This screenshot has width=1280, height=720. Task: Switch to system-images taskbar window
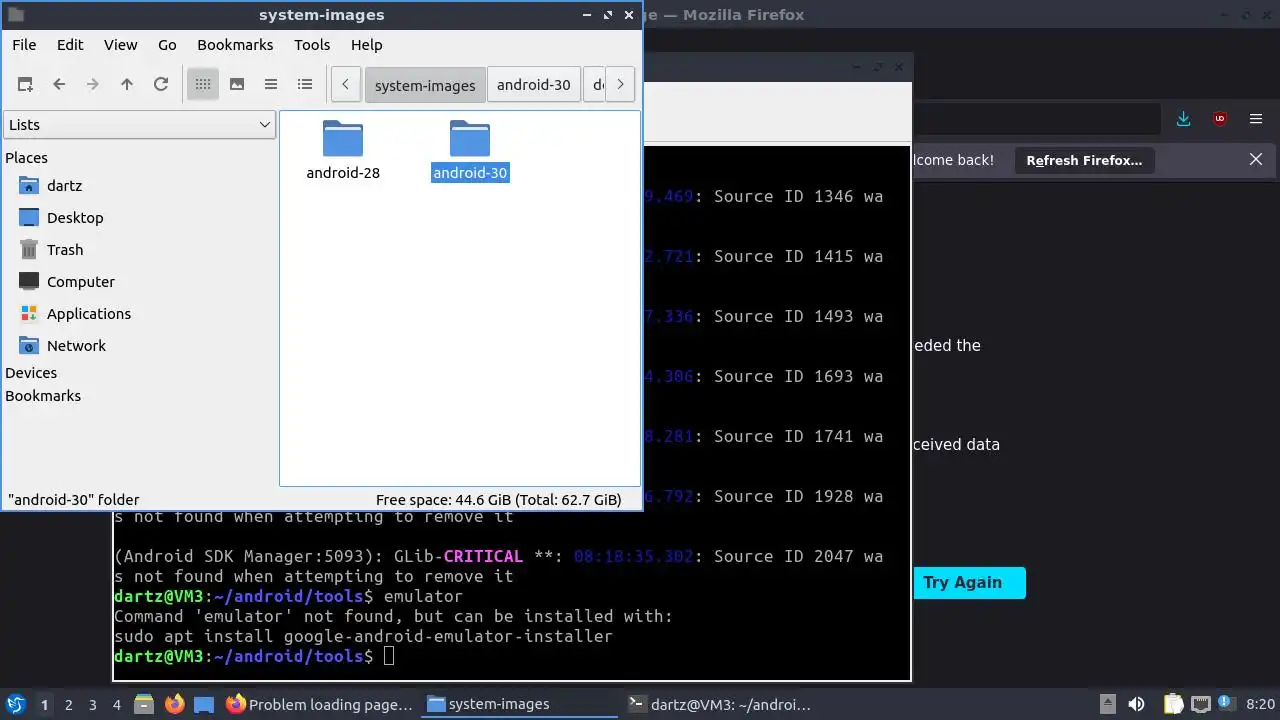pyautogui.click(x=520, y=705)
